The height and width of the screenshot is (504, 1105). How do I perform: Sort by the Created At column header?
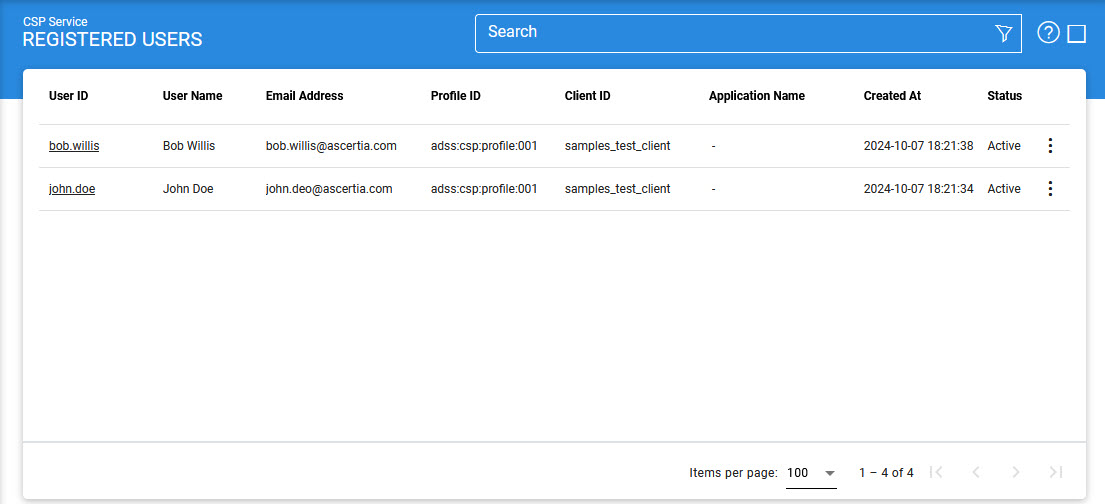tap(892, 96)
